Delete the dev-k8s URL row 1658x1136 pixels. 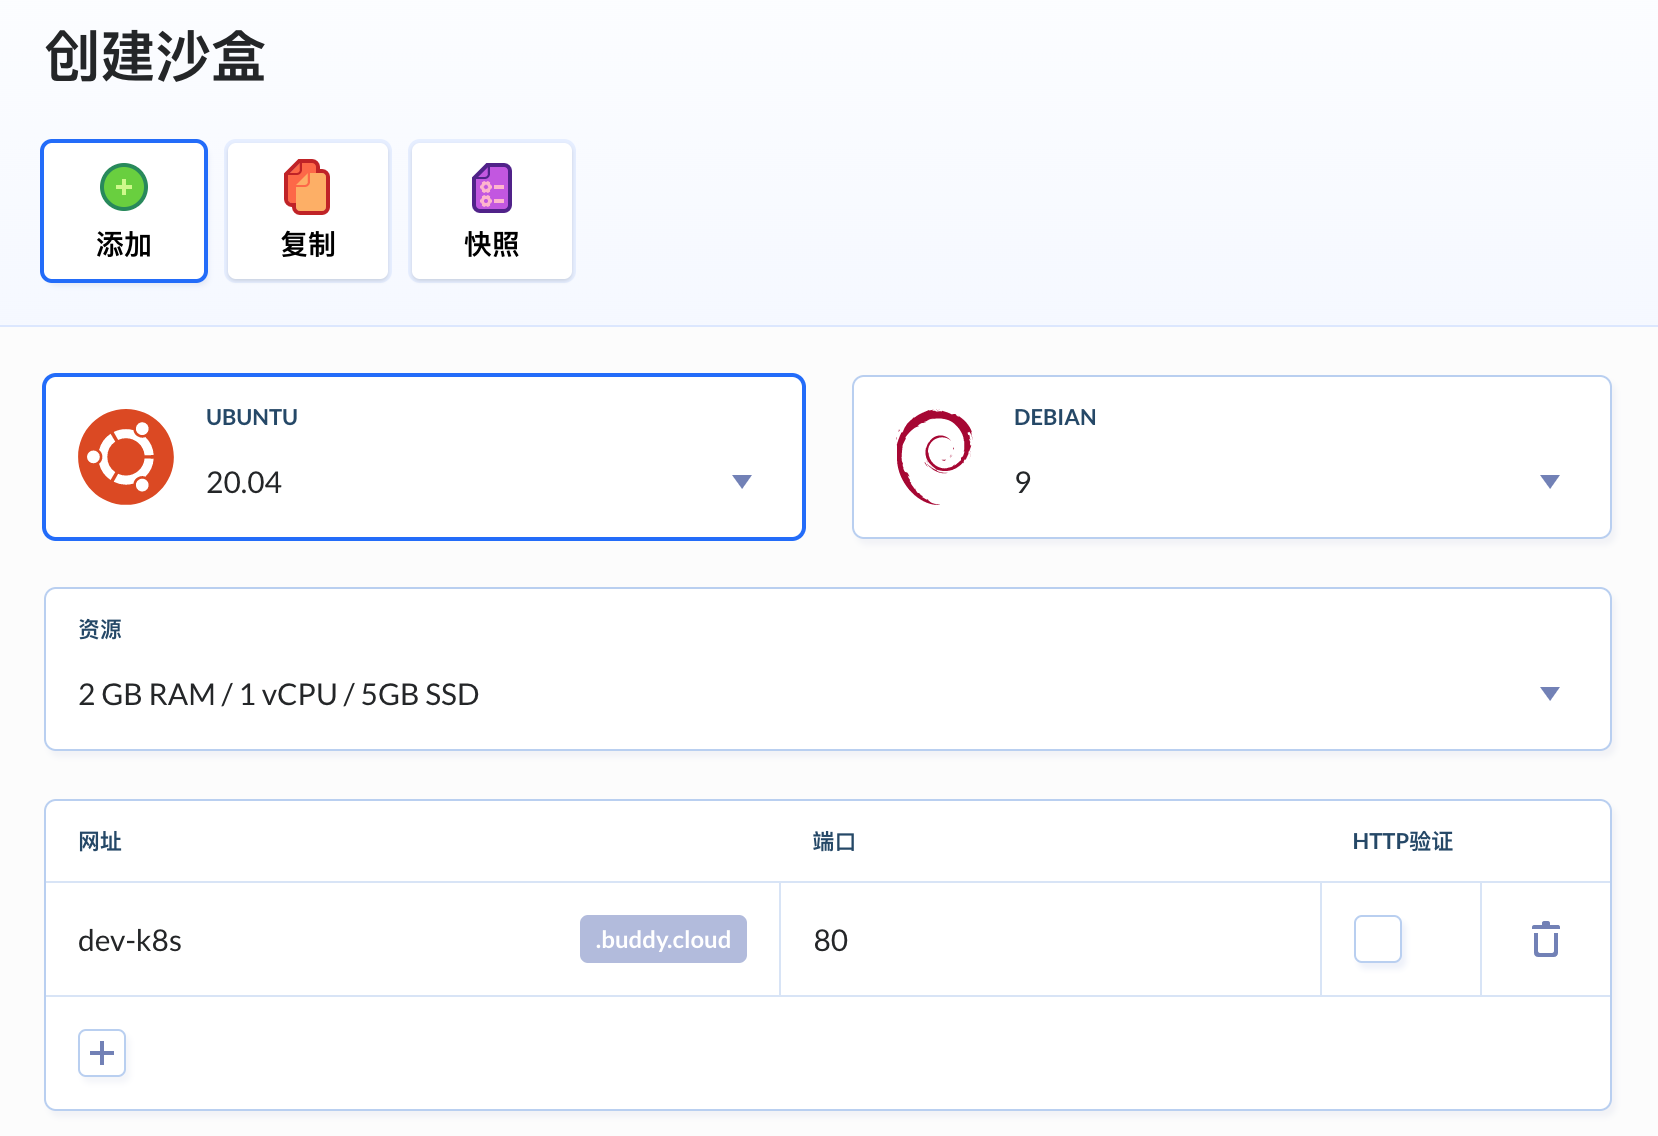(1545, 939)
